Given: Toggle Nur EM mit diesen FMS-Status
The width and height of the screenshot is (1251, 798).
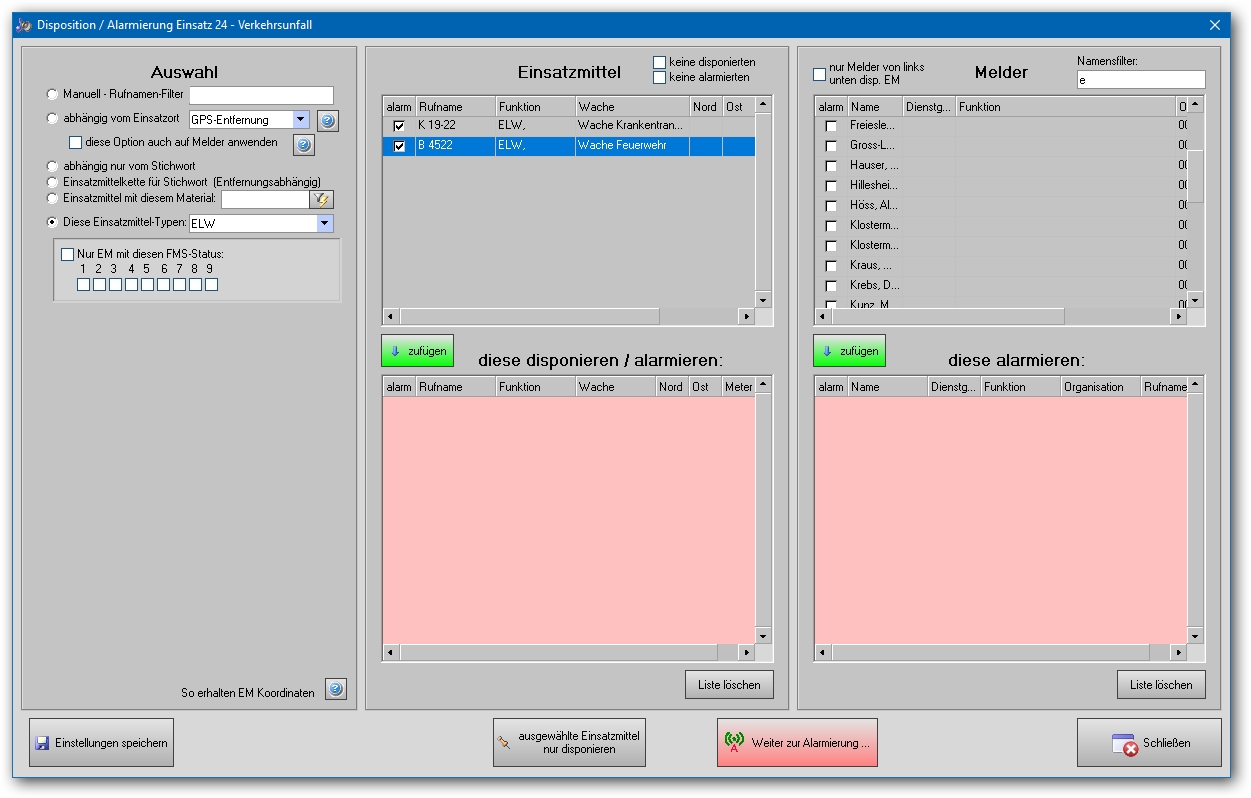Looking at the screenshot, I should pyautogui.click(x=68, y=254).
